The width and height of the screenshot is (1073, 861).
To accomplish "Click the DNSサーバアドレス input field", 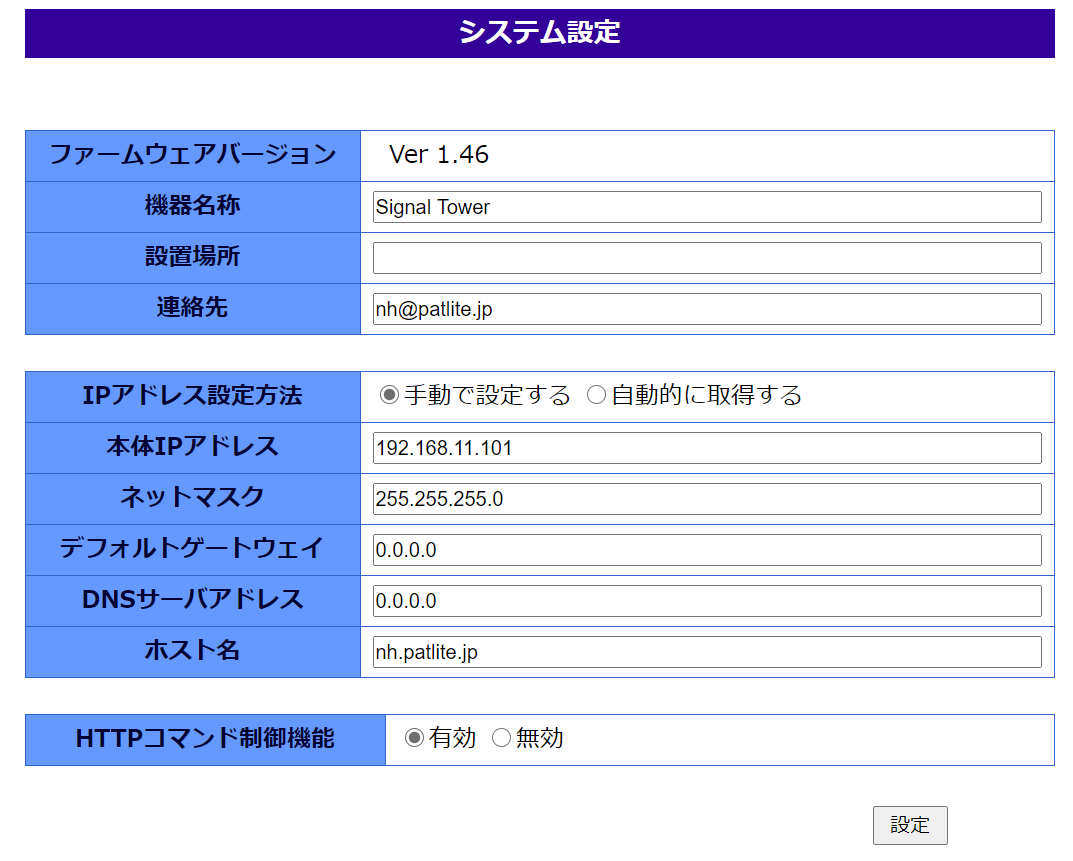I will point(707,601).
